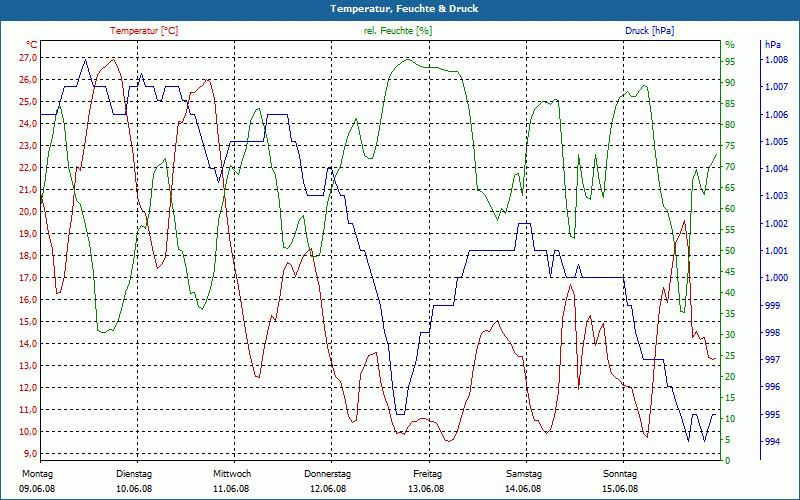
Task: Click the '18,0' temperature axis value
Action: pos(28,256)
